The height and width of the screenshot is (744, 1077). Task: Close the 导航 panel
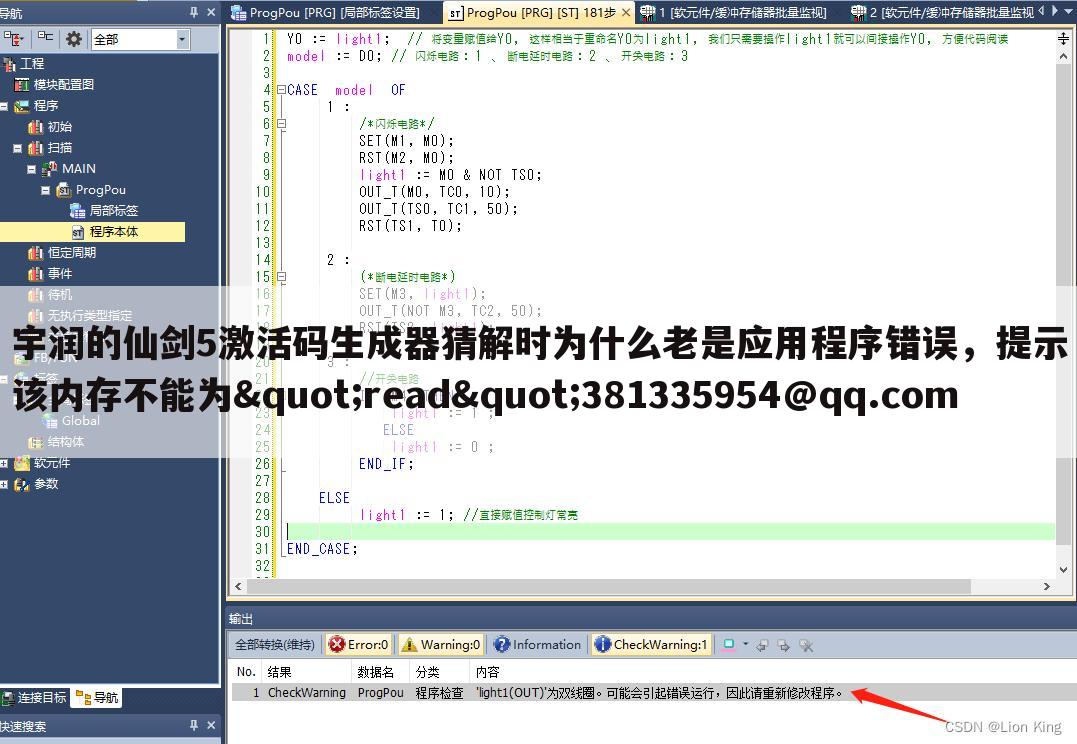(x=211, y=12)
